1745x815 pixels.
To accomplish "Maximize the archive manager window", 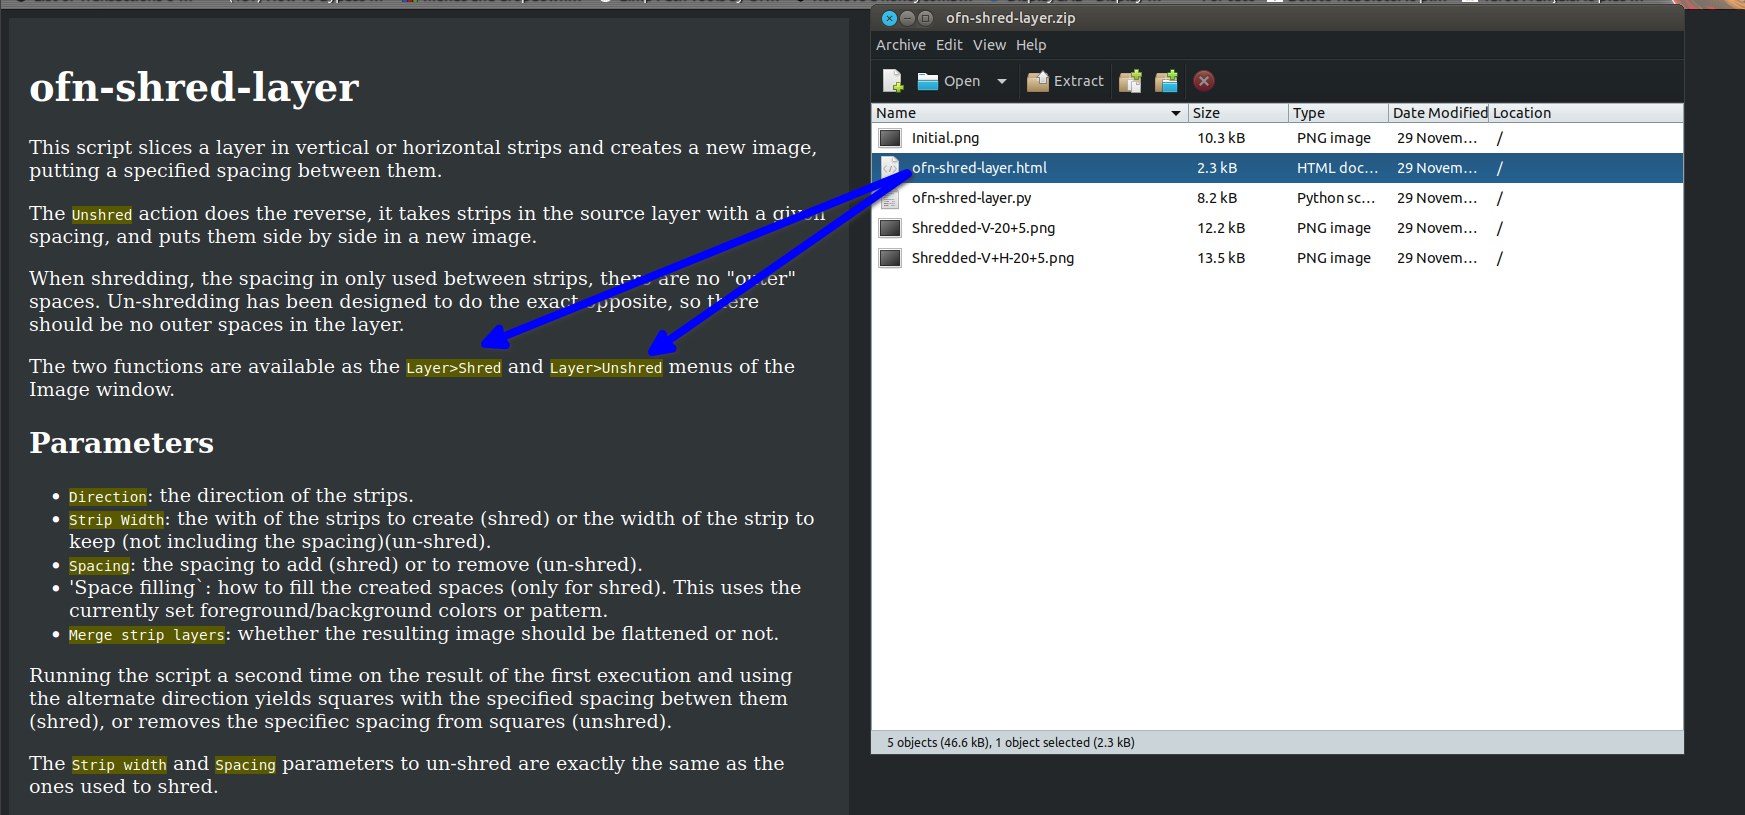I will tap(925, 18).
